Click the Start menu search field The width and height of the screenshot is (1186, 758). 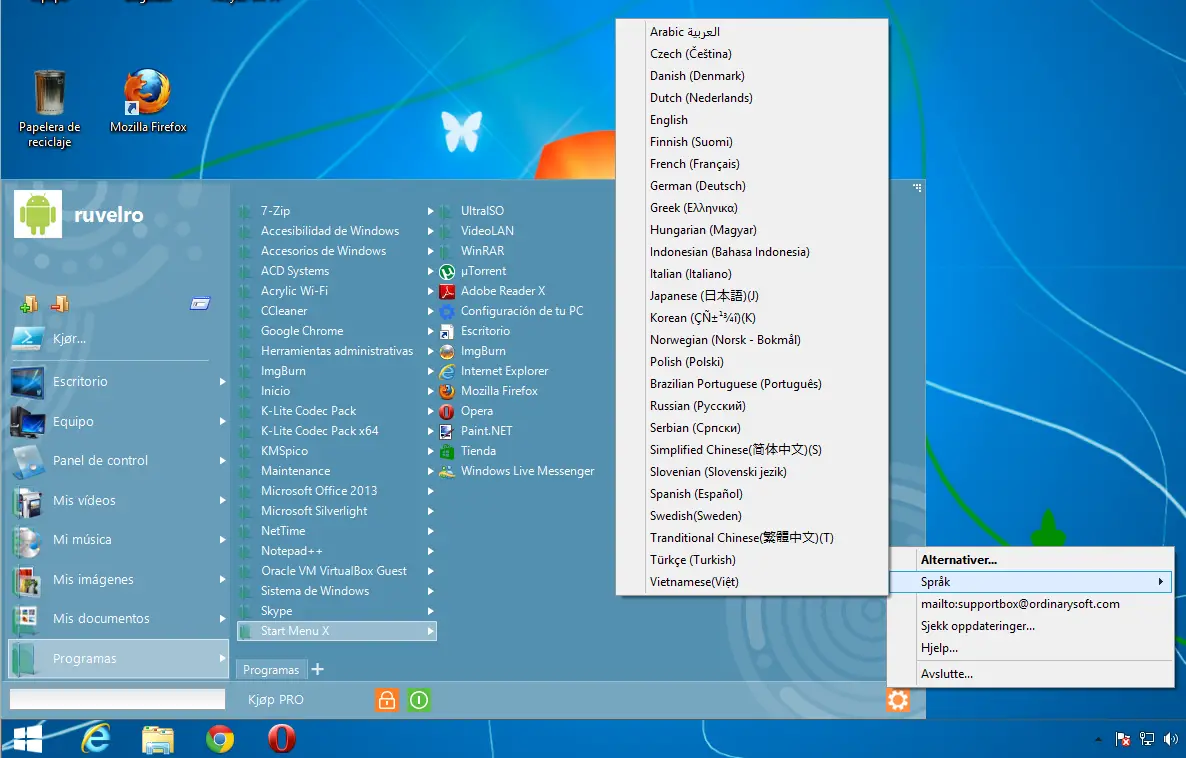coord(118,699)
